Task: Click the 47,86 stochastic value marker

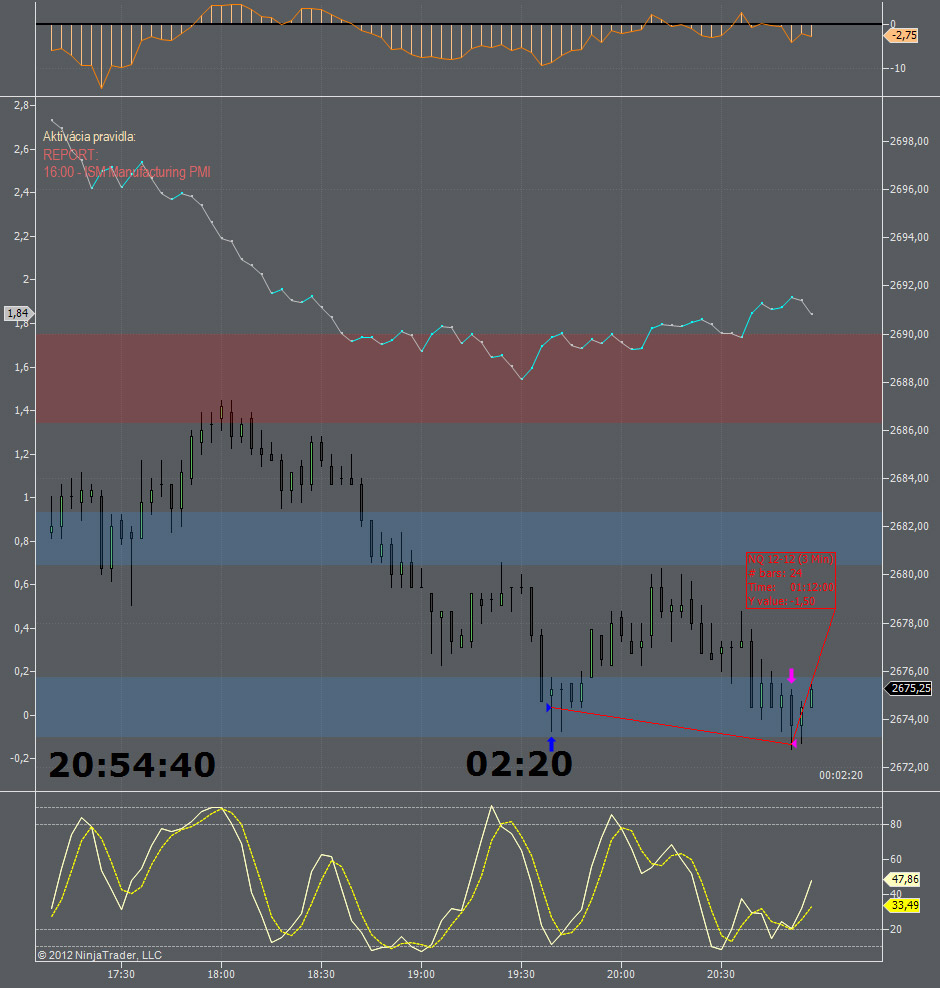Action: [x=903, y=878]
